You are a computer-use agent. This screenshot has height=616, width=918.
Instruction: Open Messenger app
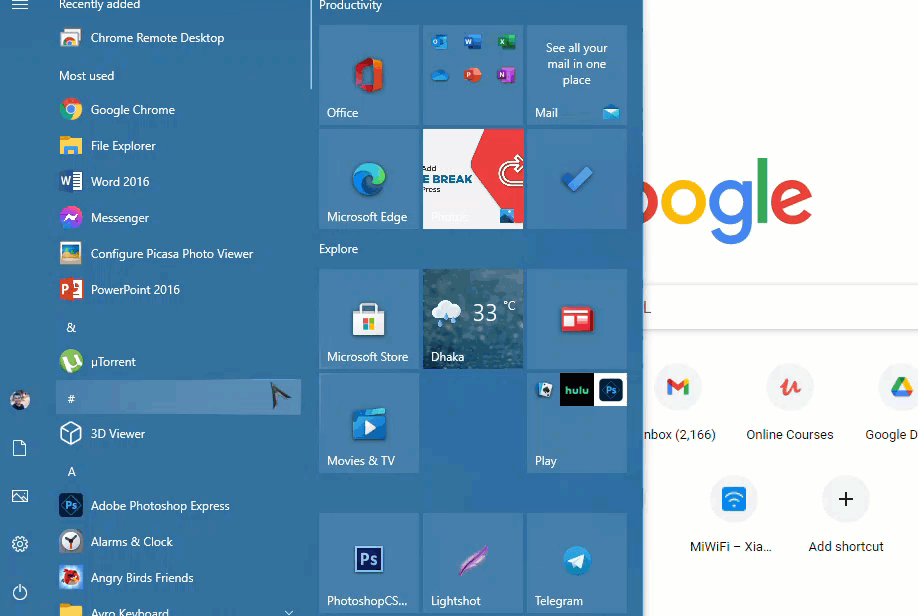[x=179, y=218]
